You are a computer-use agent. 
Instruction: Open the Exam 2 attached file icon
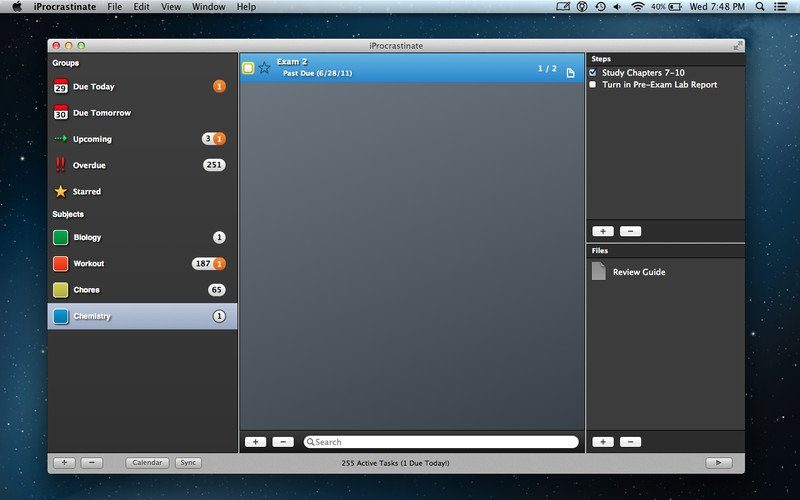(x=570, y=73)
